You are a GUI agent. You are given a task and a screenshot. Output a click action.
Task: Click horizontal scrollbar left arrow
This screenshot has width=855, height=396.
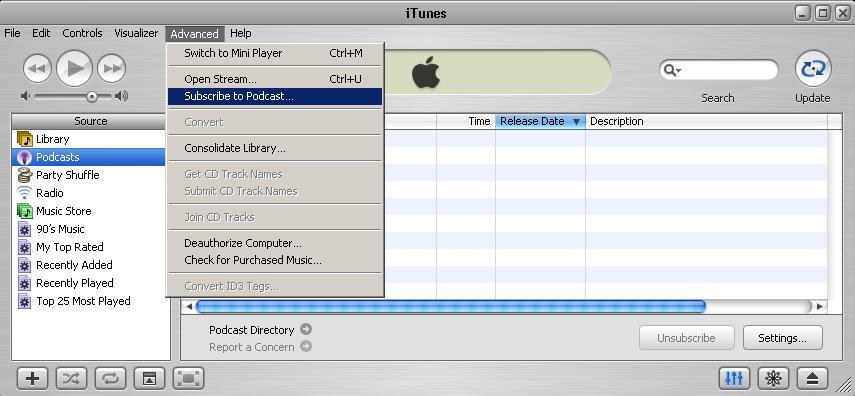(189, 307)
